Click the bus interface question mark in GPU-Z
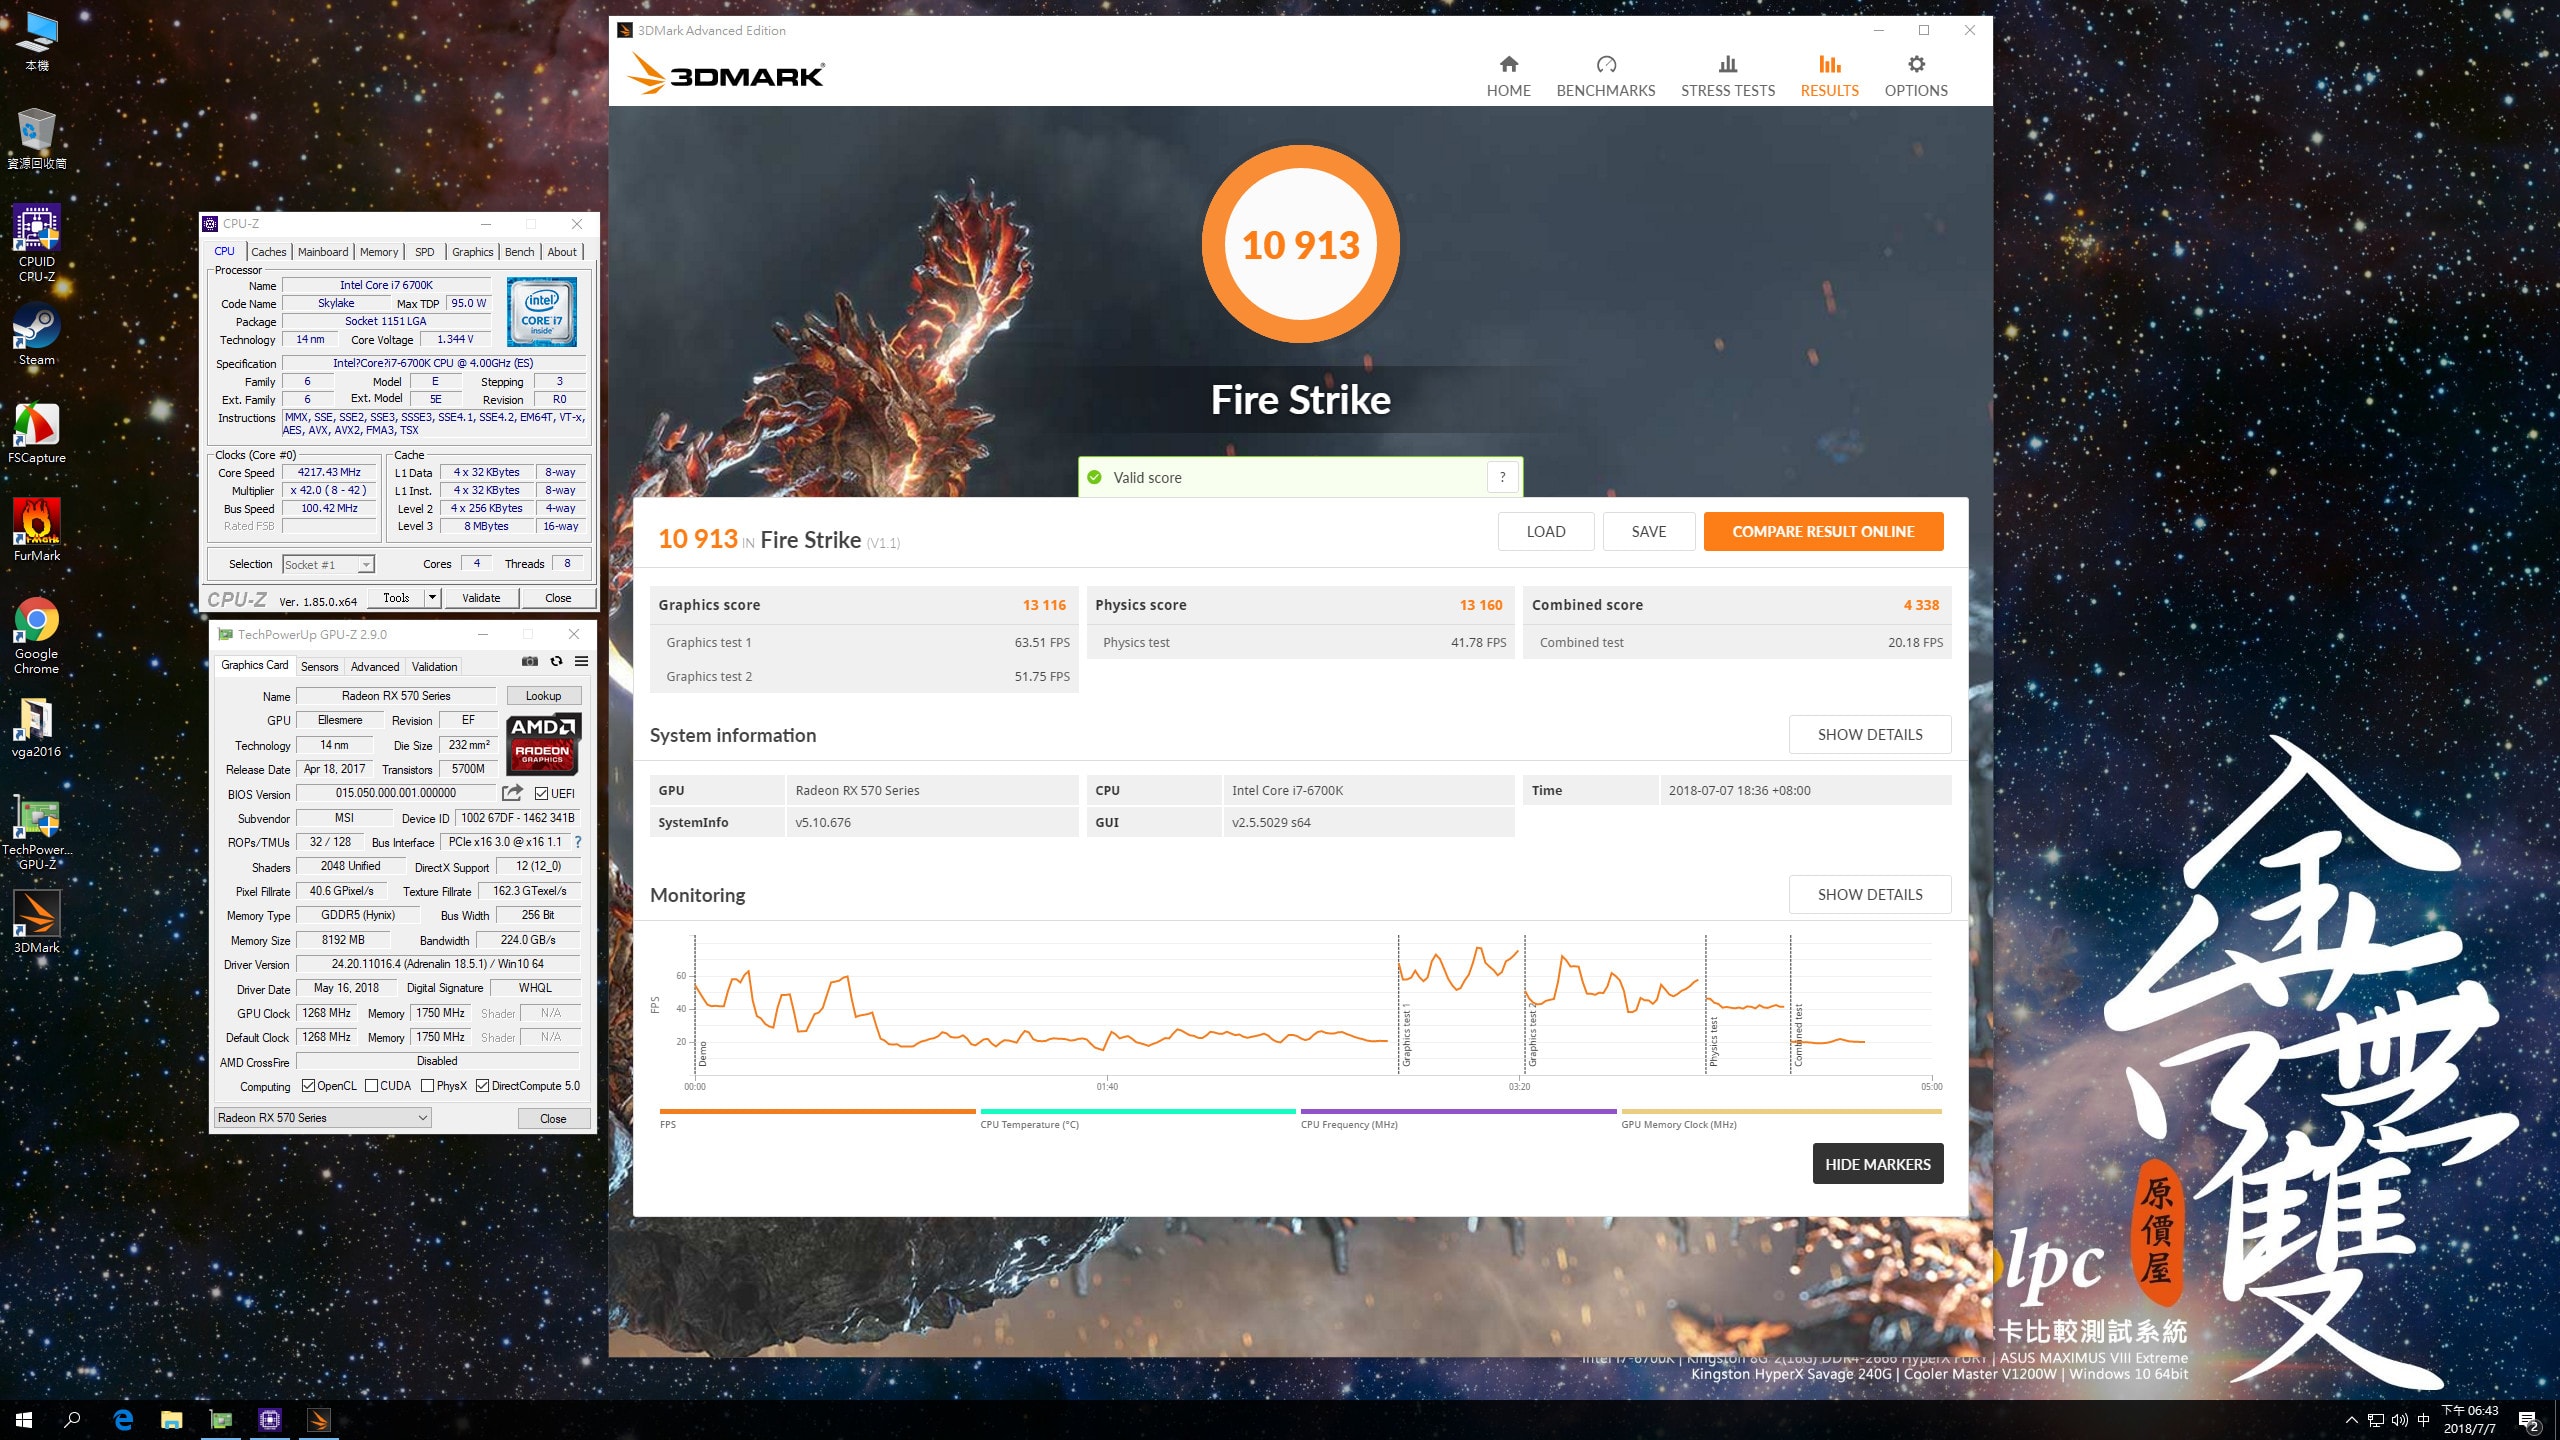This screenshot has height=1440, width=2560. pos(577,842)
